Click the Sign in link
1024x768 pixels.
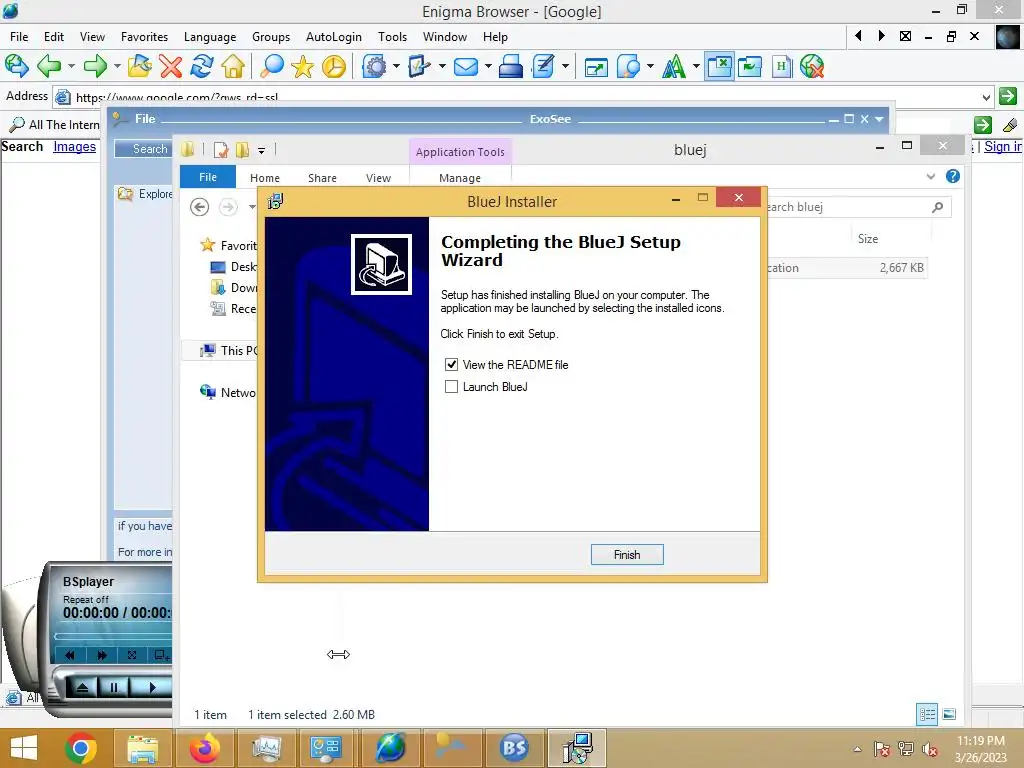(x=1002, y=146)
